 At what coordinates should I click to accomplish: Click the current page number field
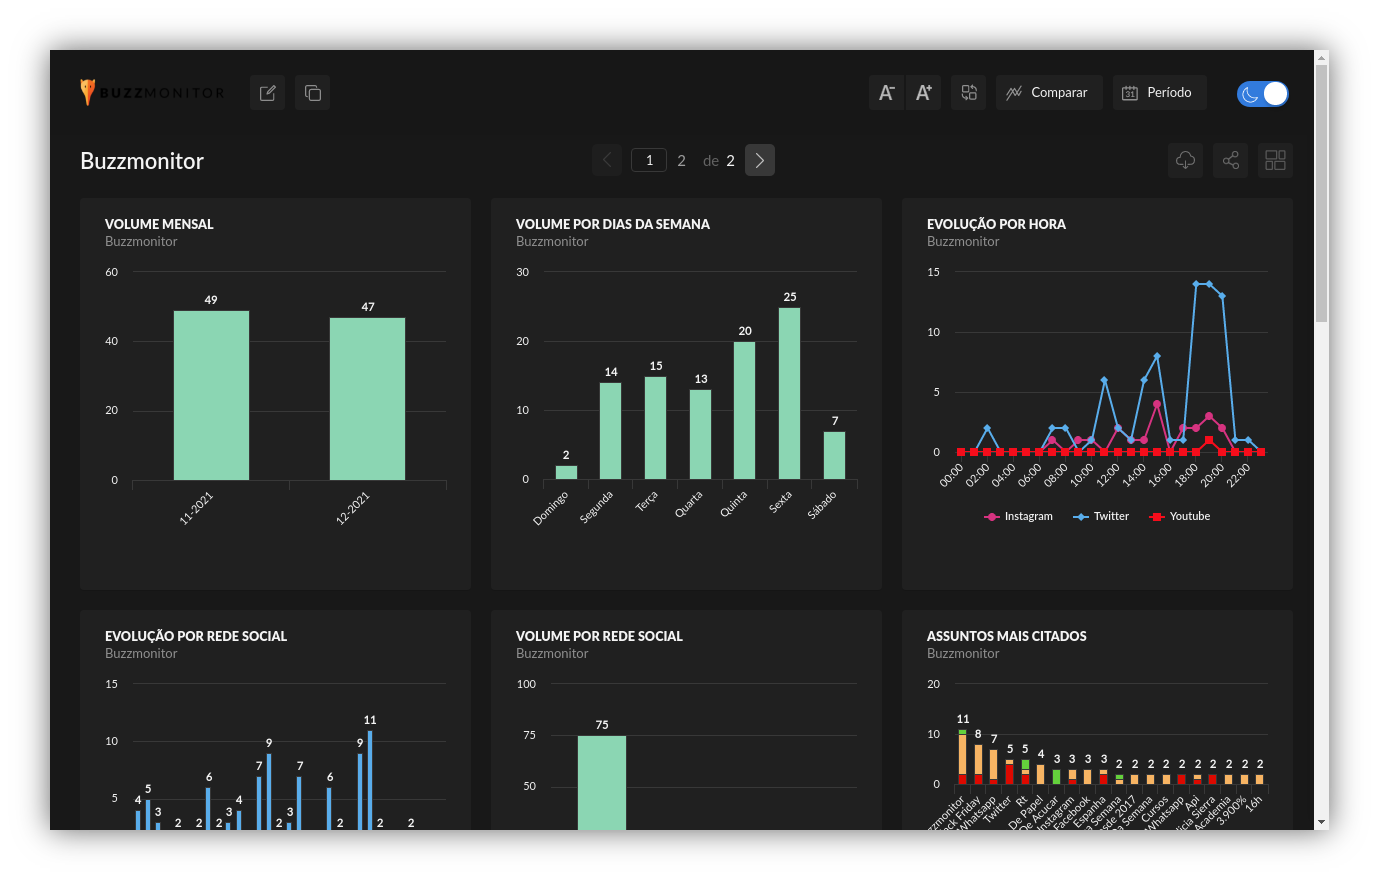(x=649, y=160)
